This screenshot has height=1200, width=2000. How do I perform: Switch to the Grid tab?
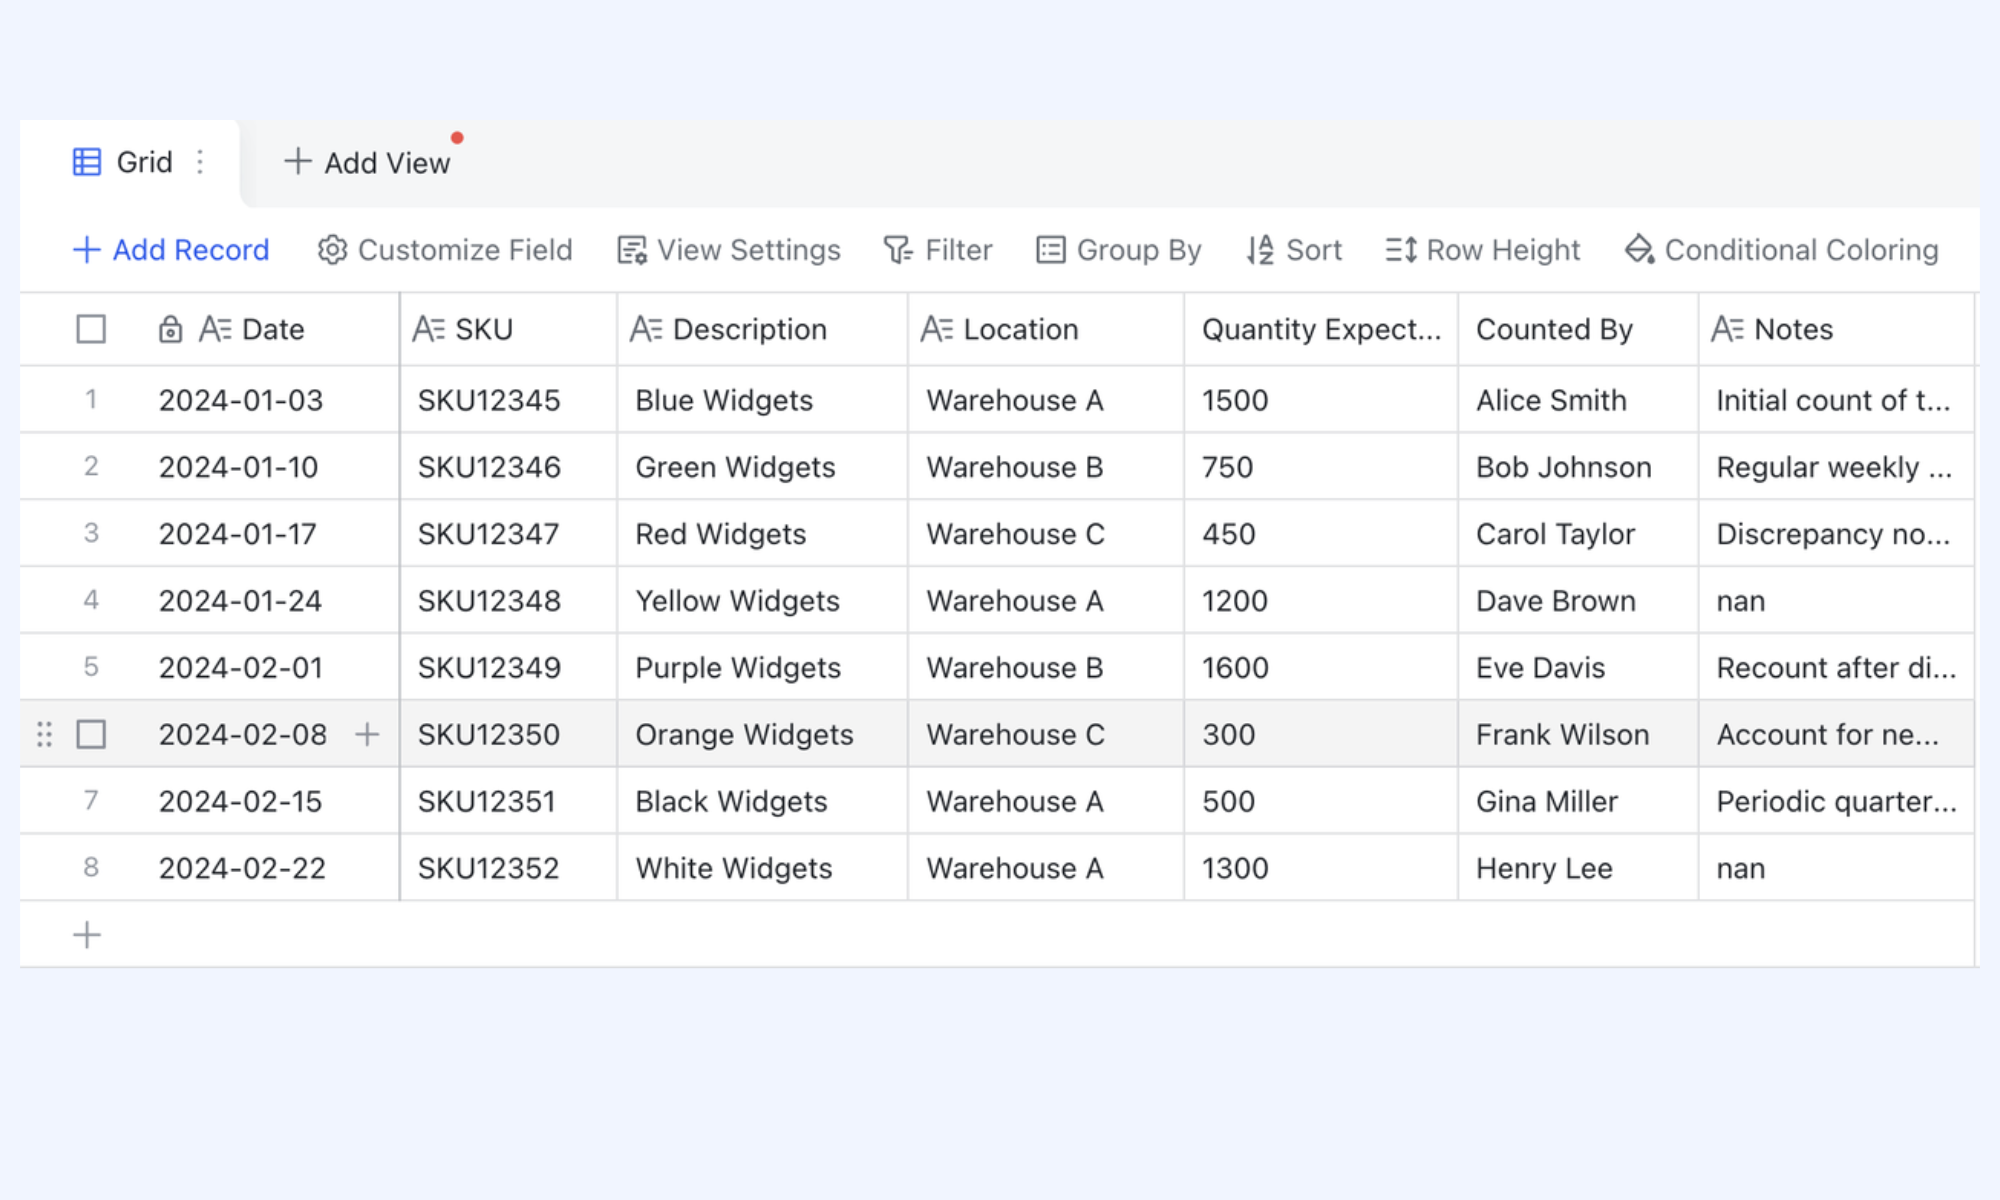[130, 163]
